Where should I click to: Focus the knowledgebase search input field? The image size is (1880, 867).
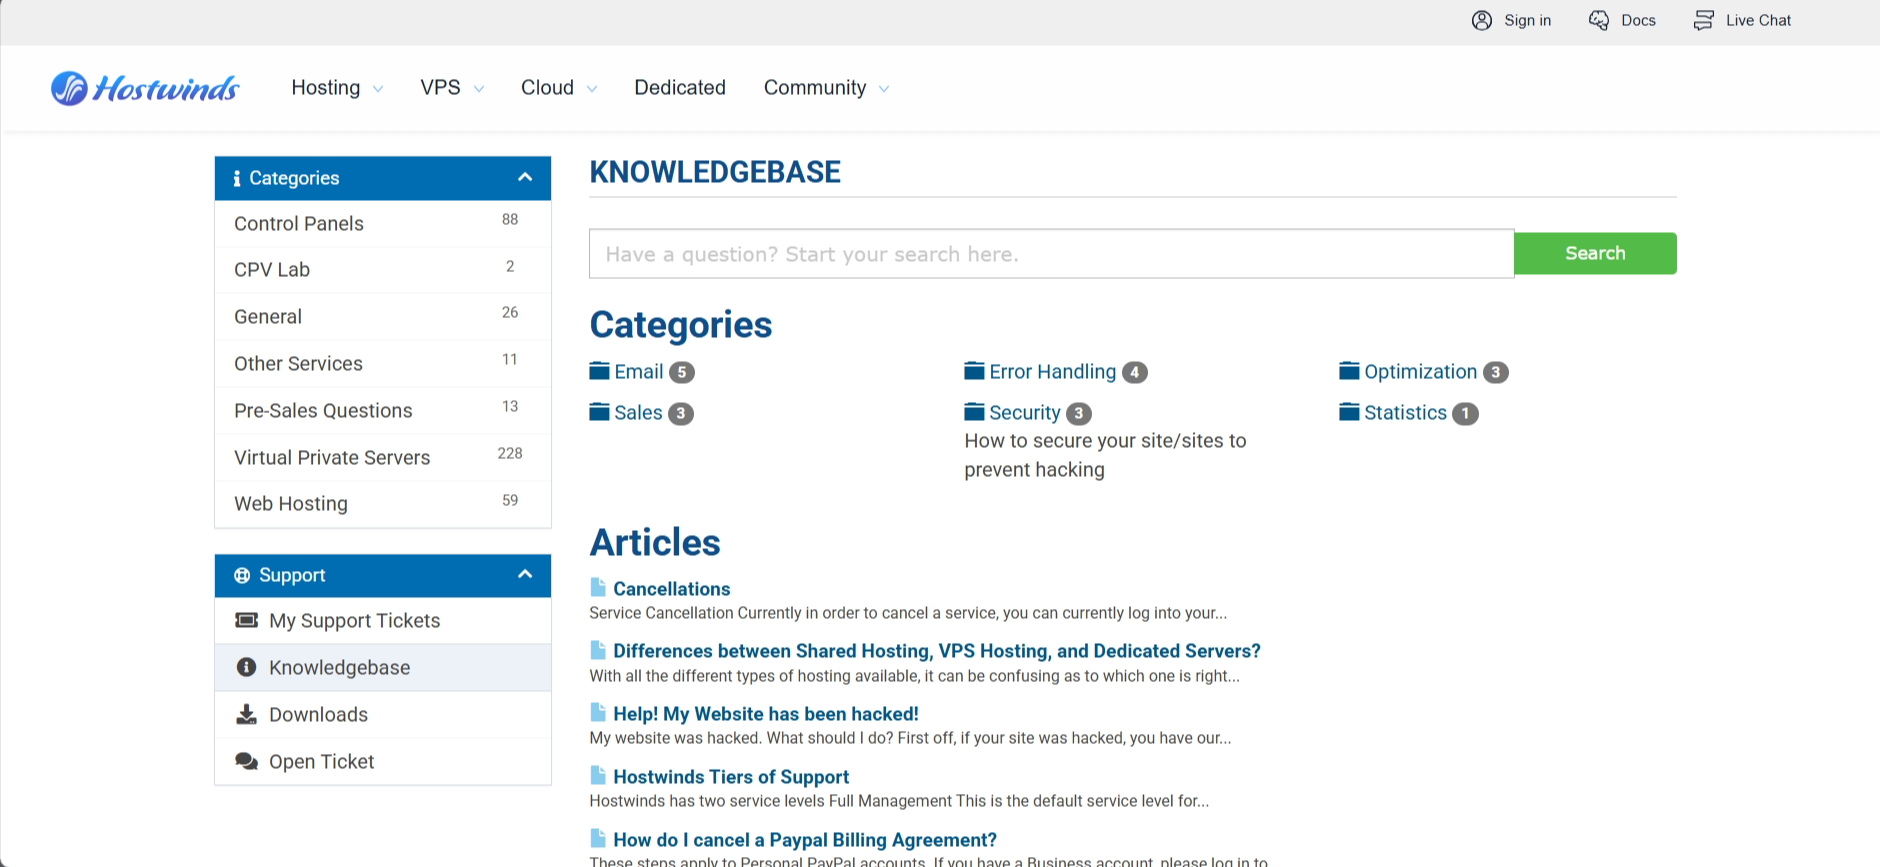(1051, 254)
